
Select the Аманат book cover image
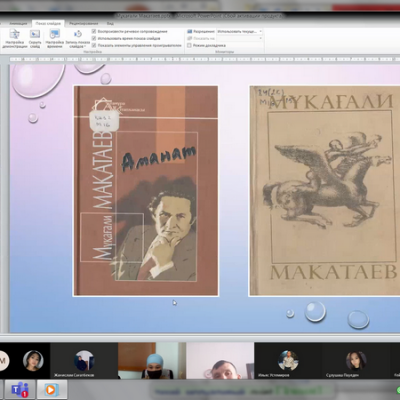(146, 191)
